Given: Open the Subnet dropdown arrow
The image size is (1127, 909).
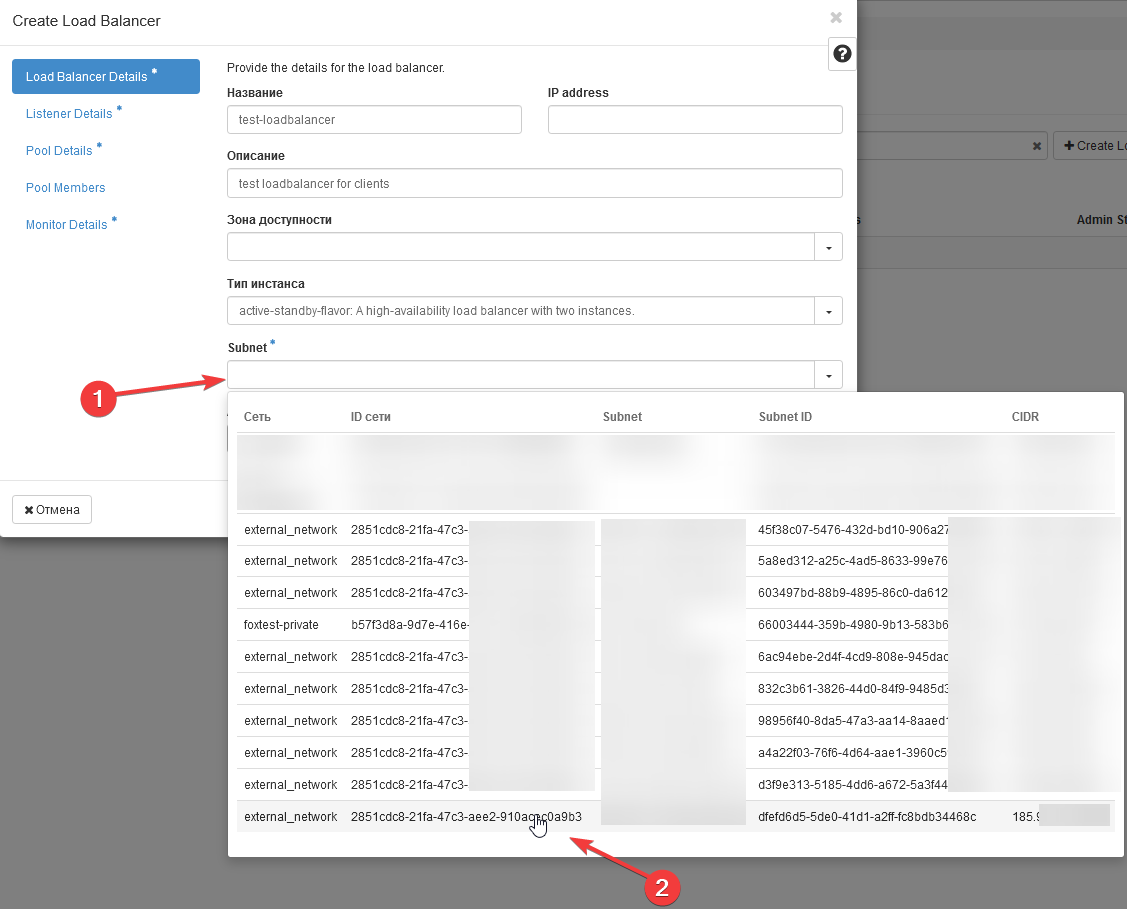Looking at the screenshot, I should click(x=828, y=375).
